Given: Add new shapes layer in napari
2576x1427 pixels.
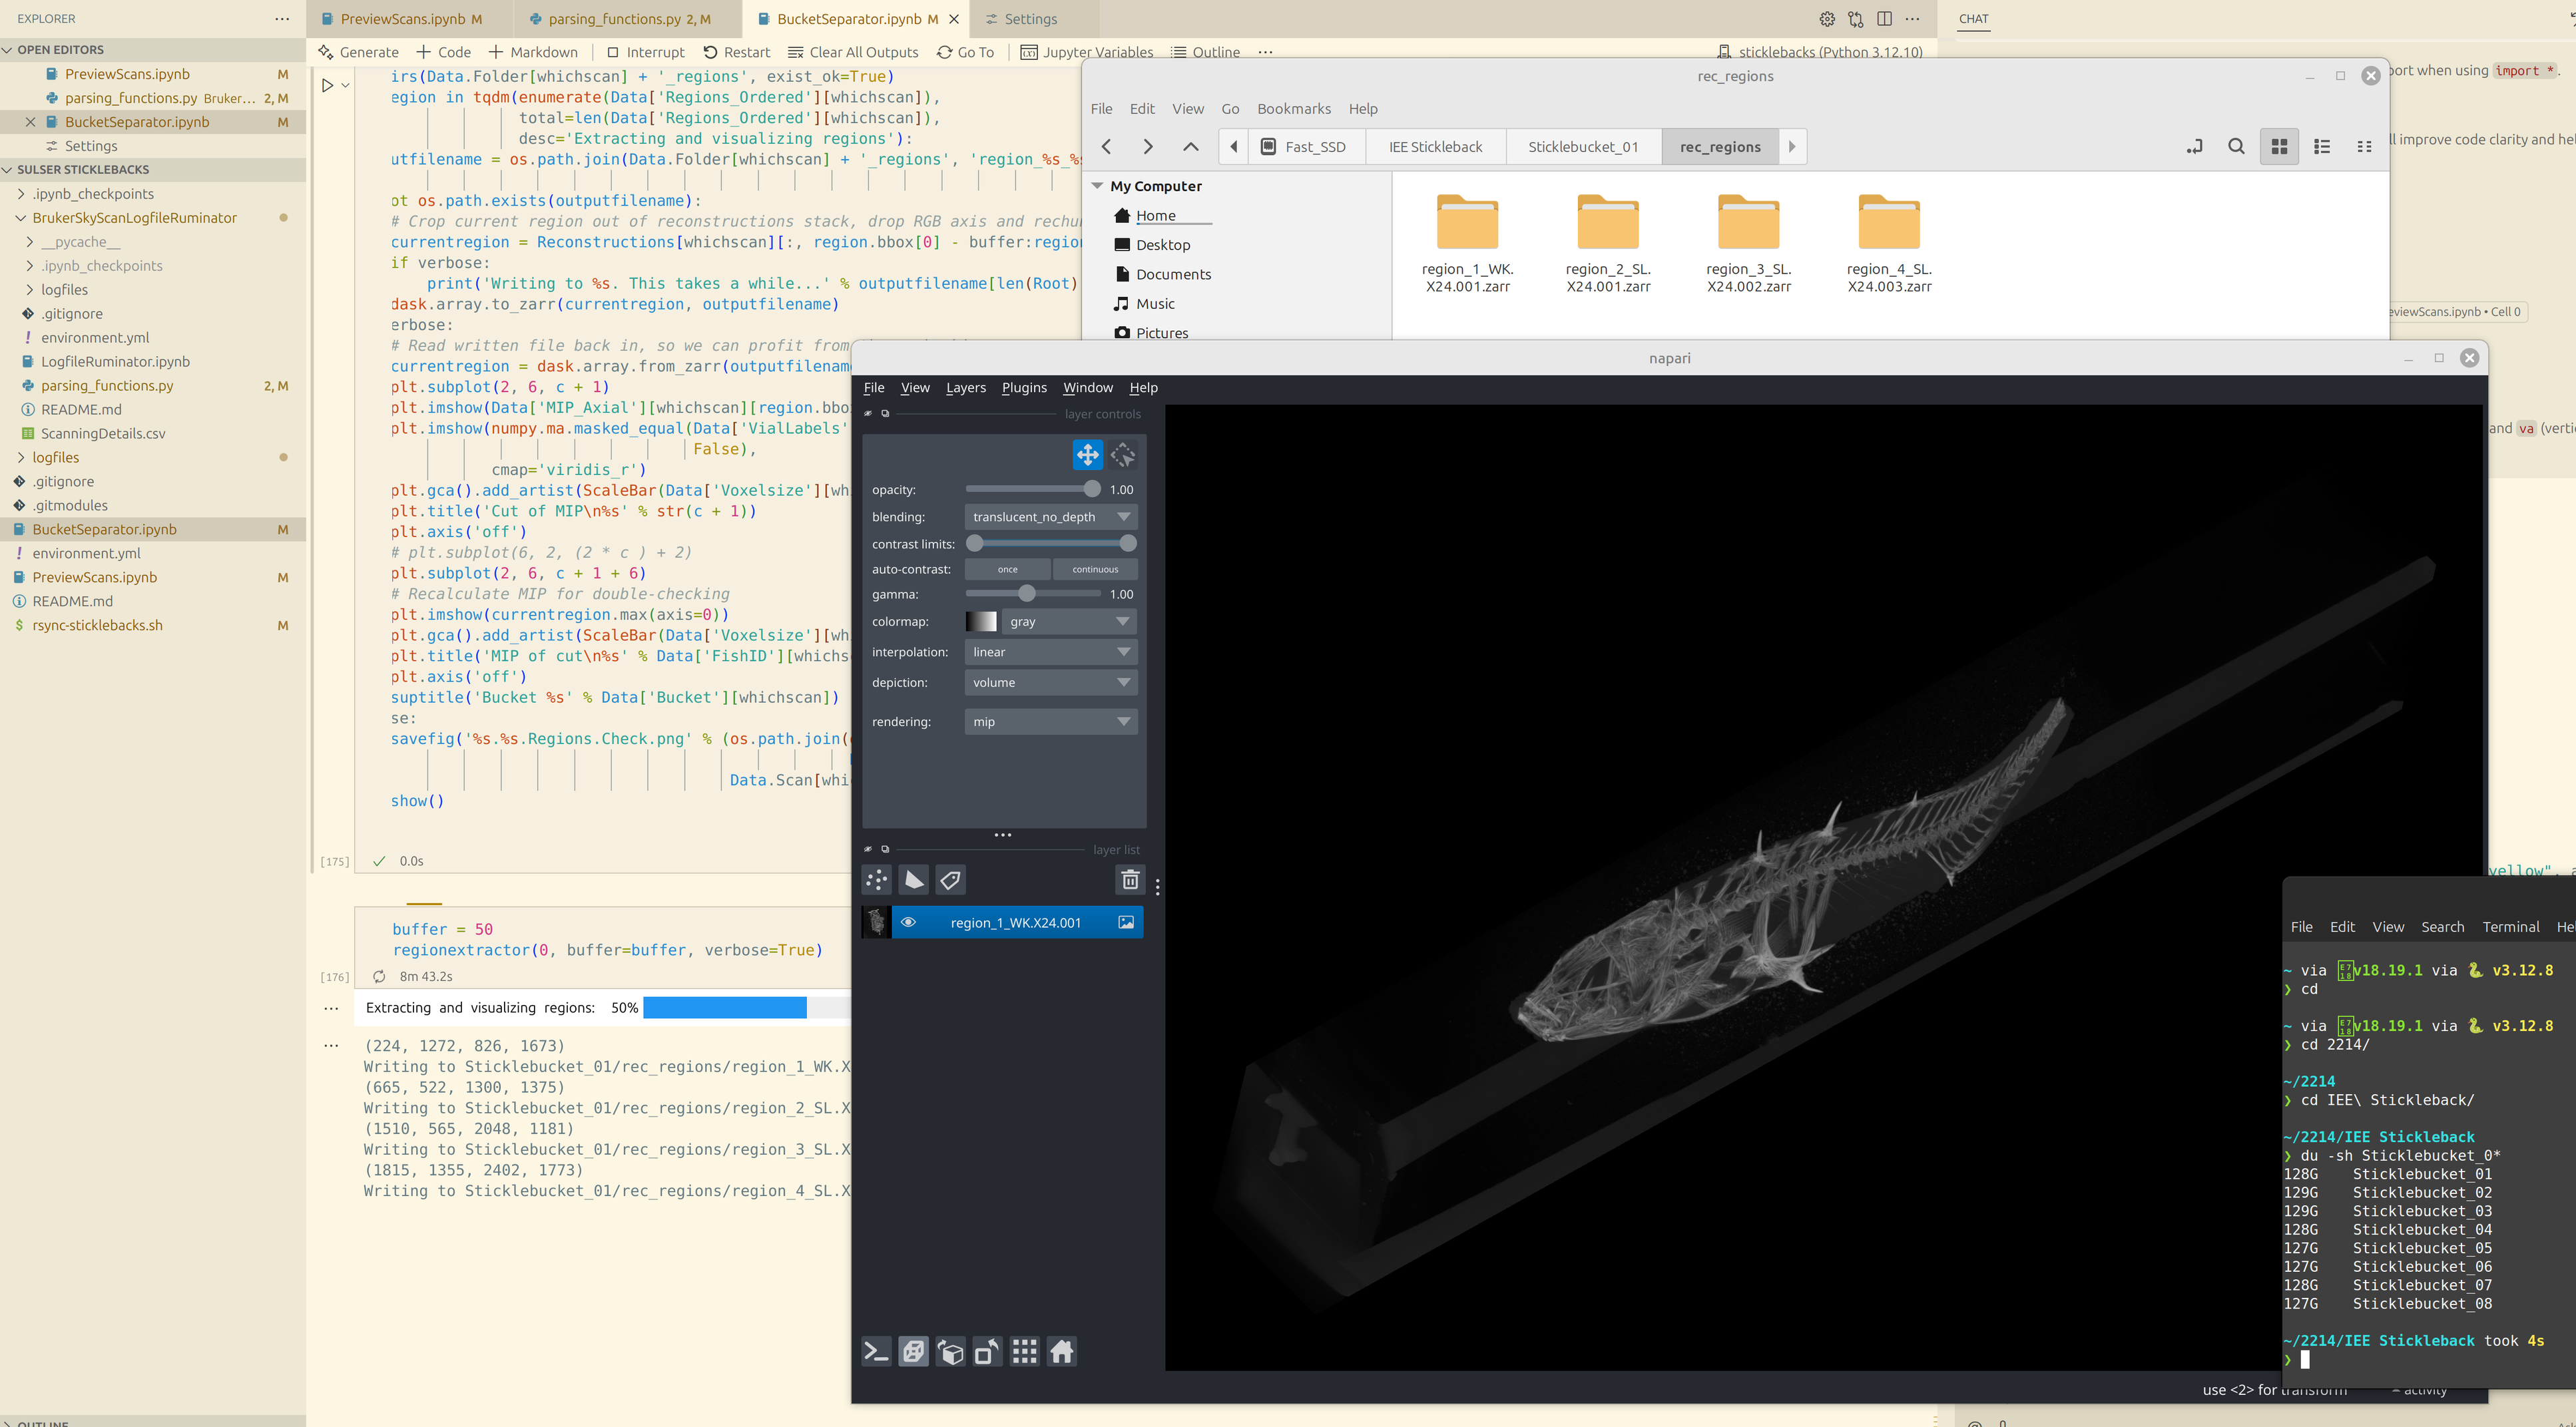Looking at the screenshot, I should (x=914, y=880).
